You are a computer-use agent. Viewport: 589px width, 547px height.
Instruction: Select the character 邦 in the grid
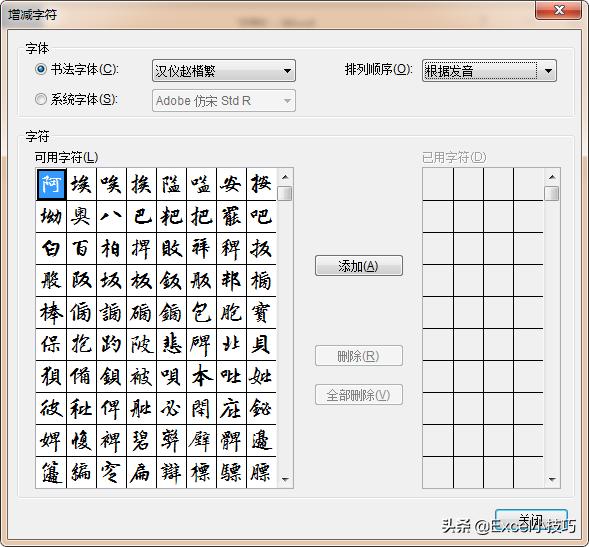click(231, 280)
